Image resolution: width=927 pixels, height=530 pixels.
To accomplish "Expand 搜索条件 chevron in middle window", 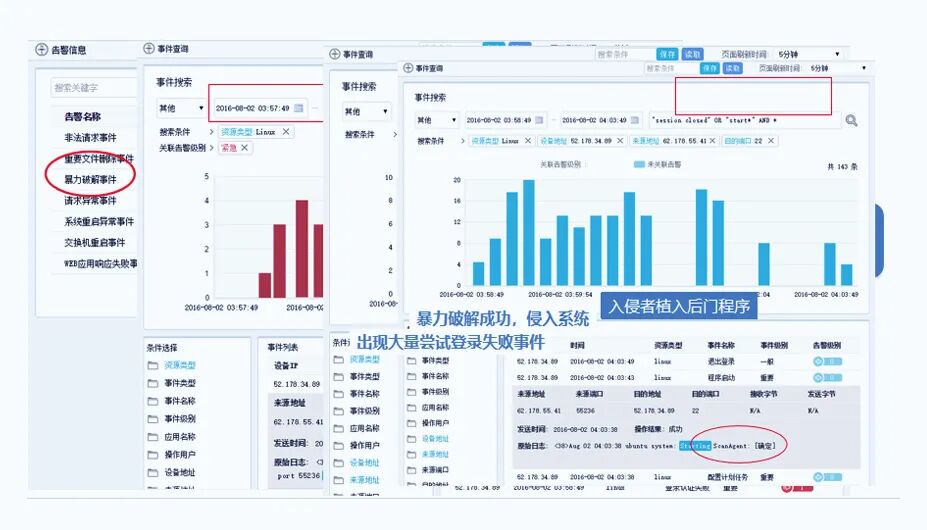I will [394, 135].
